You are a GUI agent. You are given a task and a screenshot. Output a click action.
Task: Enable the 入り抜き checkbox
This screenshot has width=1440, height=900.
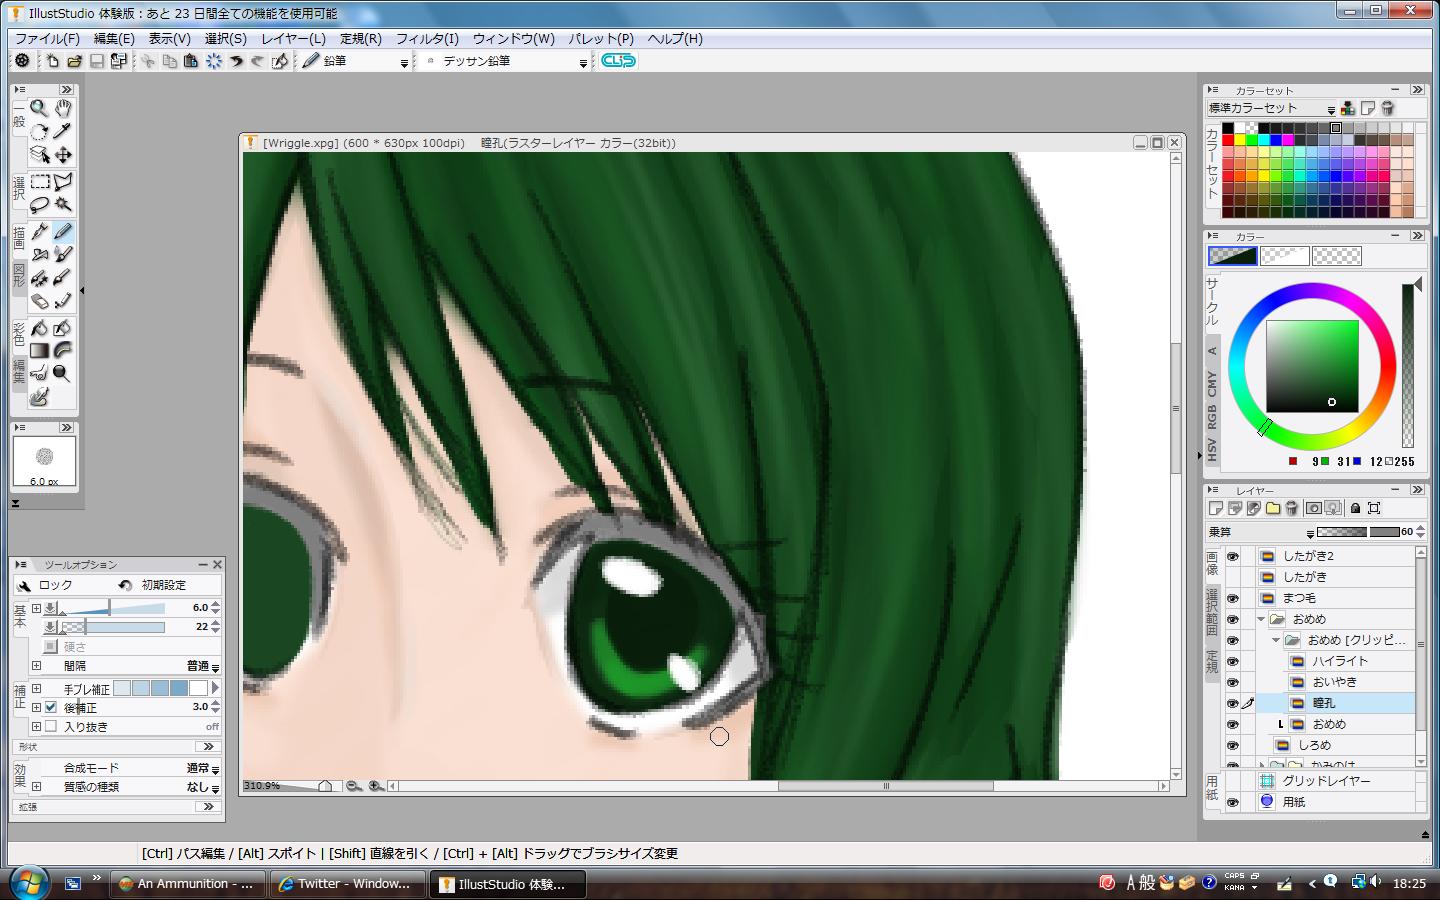point(51,726)
